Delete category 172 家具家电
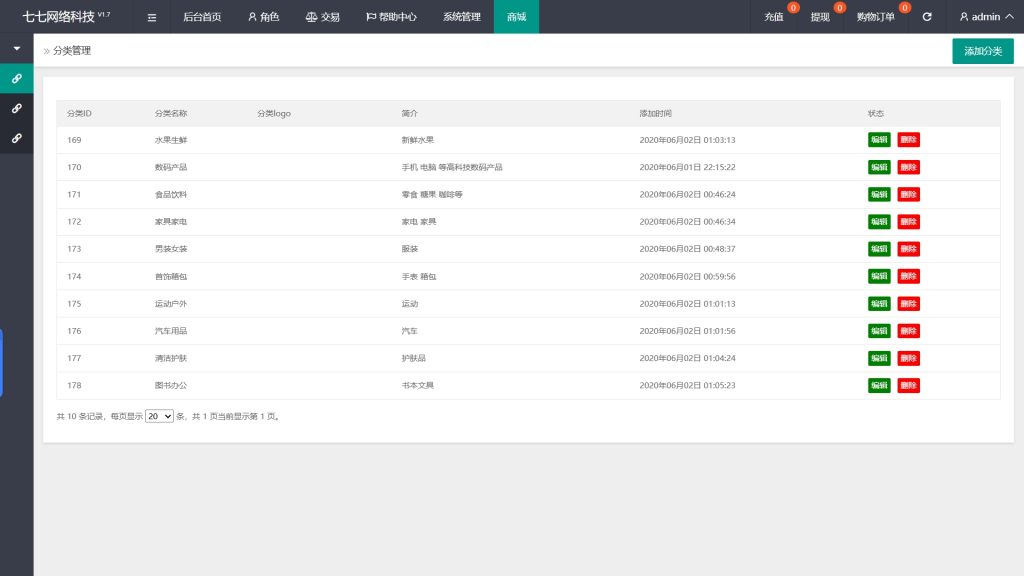The image size is (1024, 576). pyautogui.click(x=908, y=222)
